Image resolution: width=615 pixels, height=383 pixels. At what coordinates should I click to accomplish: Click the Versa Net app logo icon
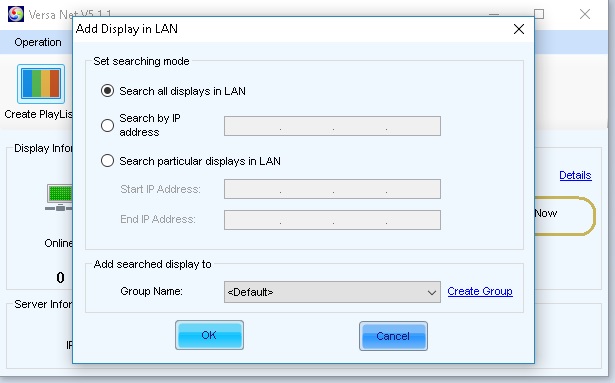click(x=16, y=14)
